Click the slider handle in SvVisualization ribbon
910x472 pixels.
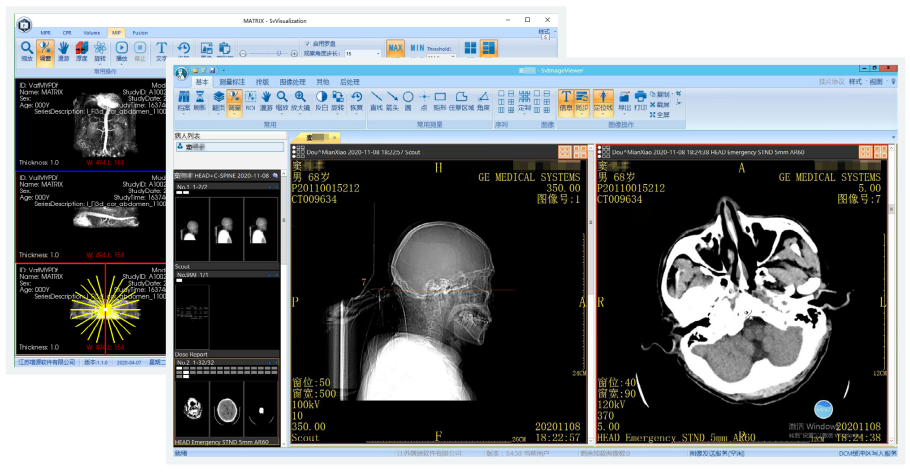coord(279,53)
